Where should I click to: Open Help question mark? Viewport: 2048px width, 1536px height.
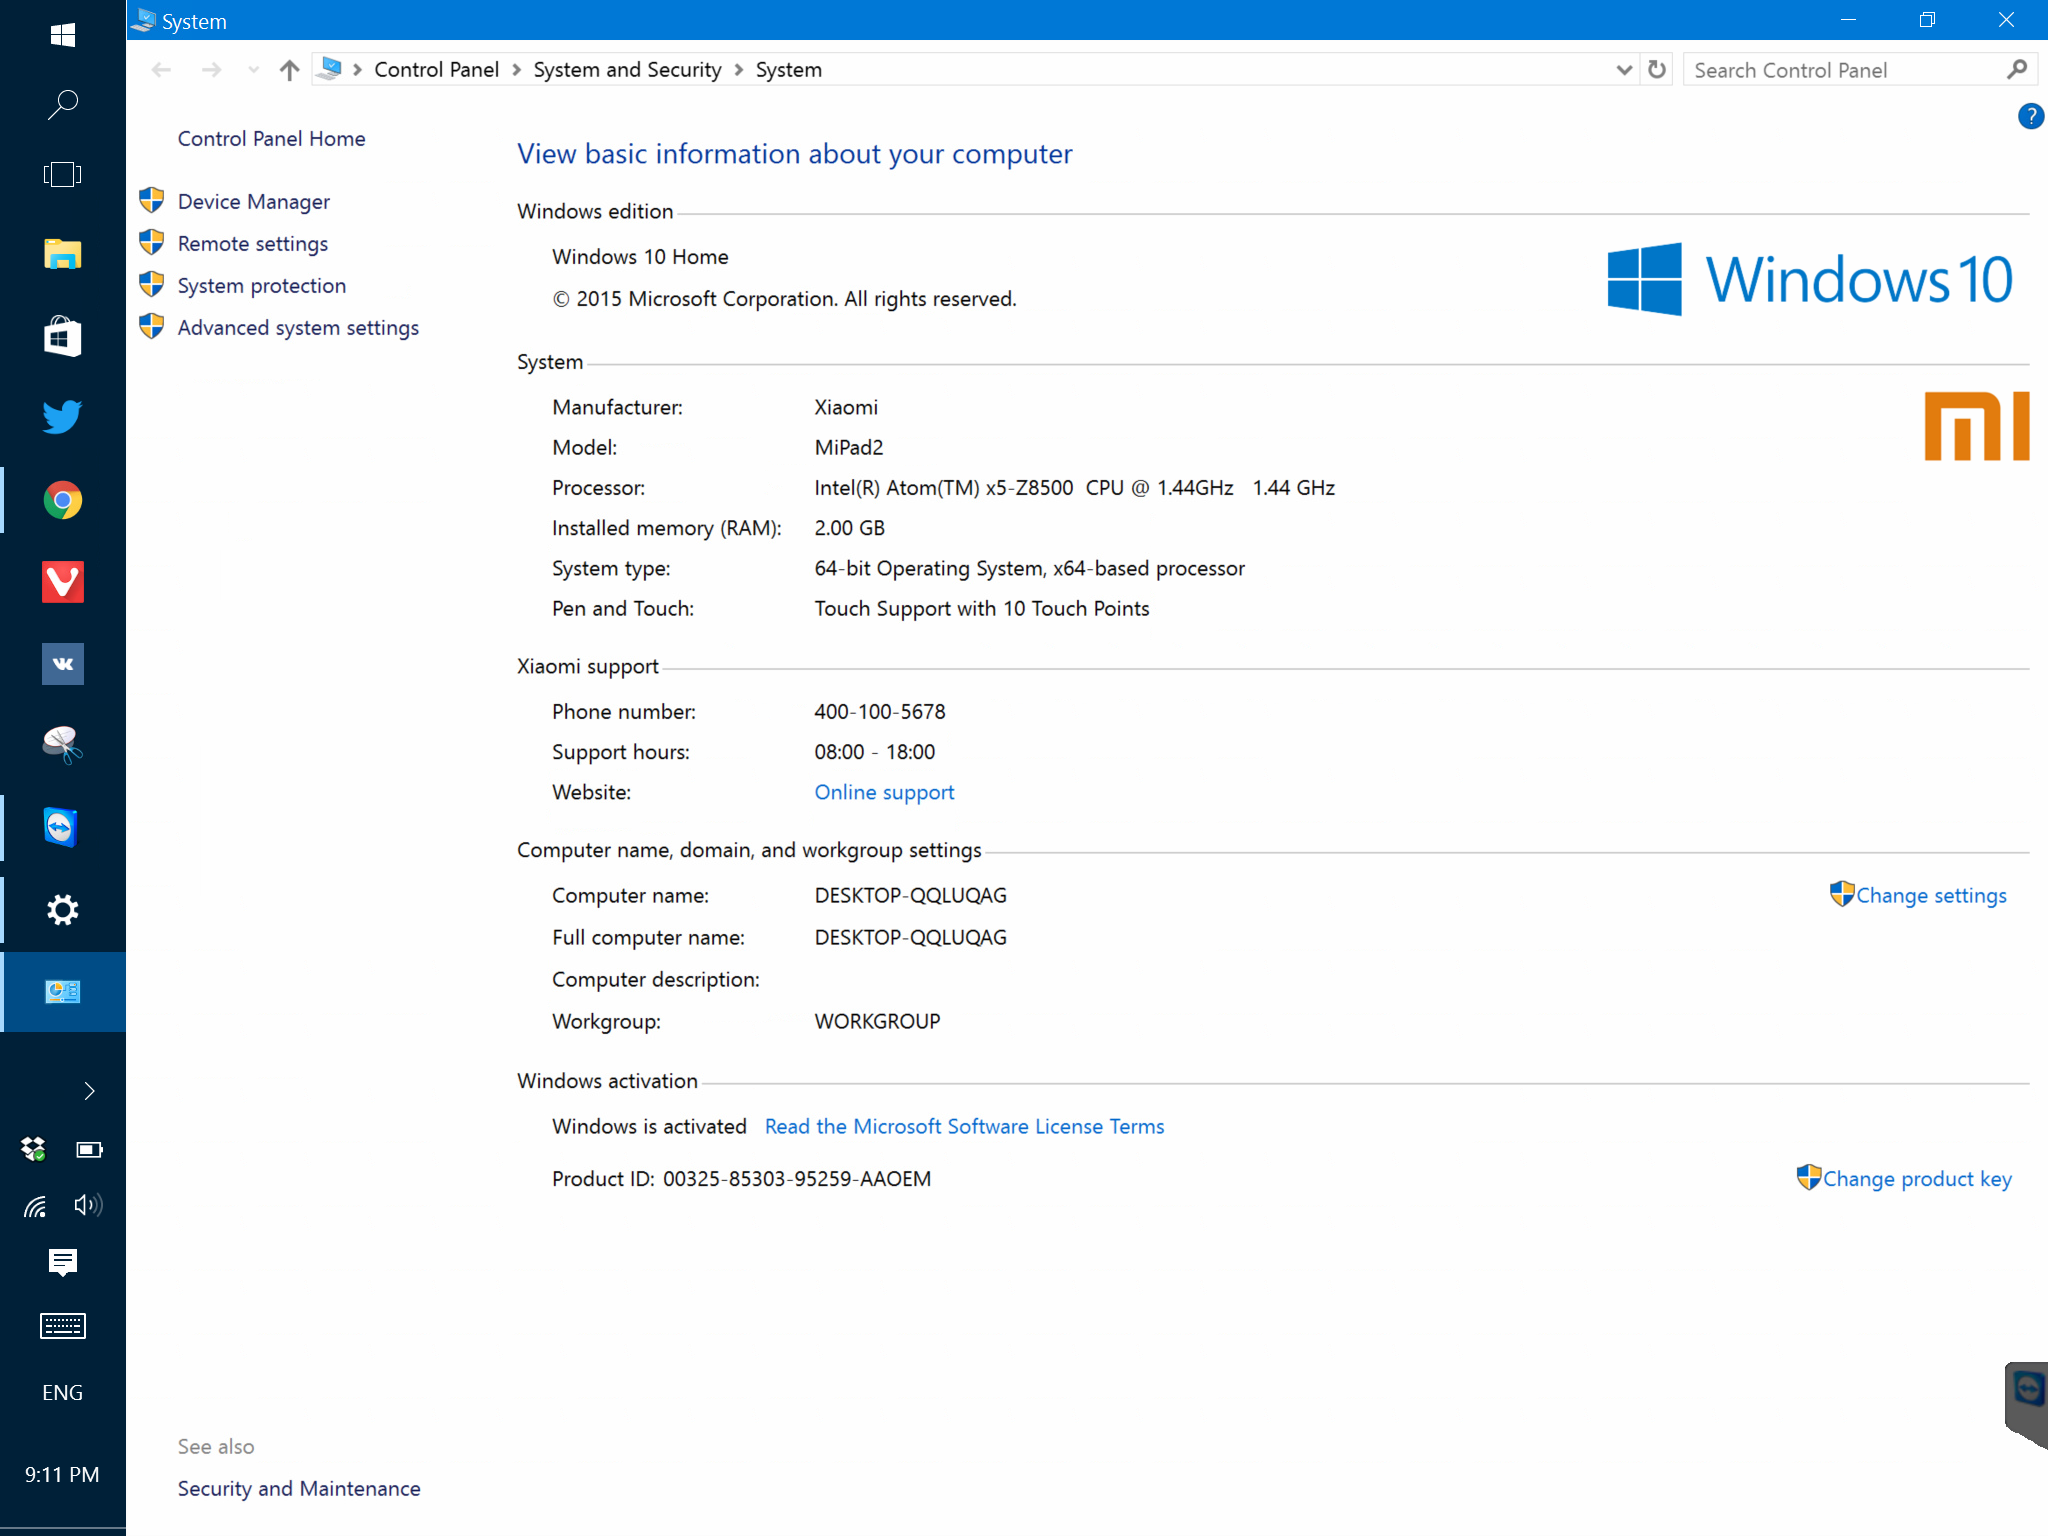[x=2030, y=117]
